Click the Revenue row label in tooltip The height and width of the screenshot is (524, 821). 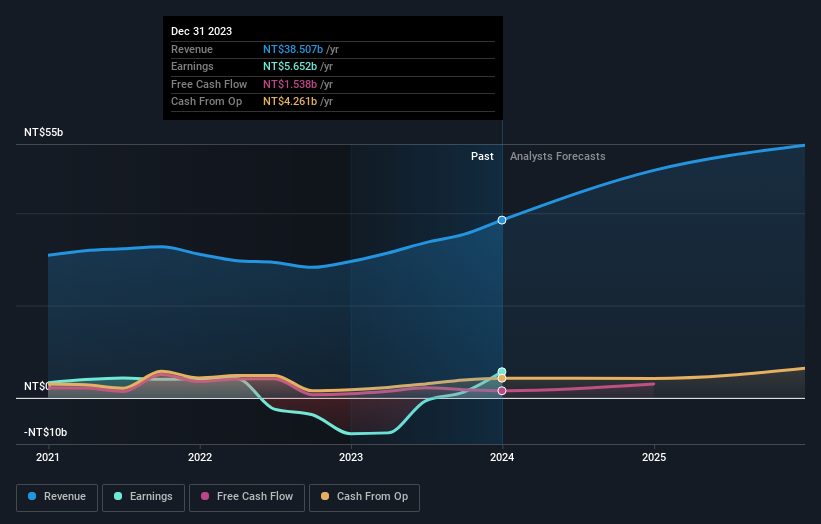(192, 49)
